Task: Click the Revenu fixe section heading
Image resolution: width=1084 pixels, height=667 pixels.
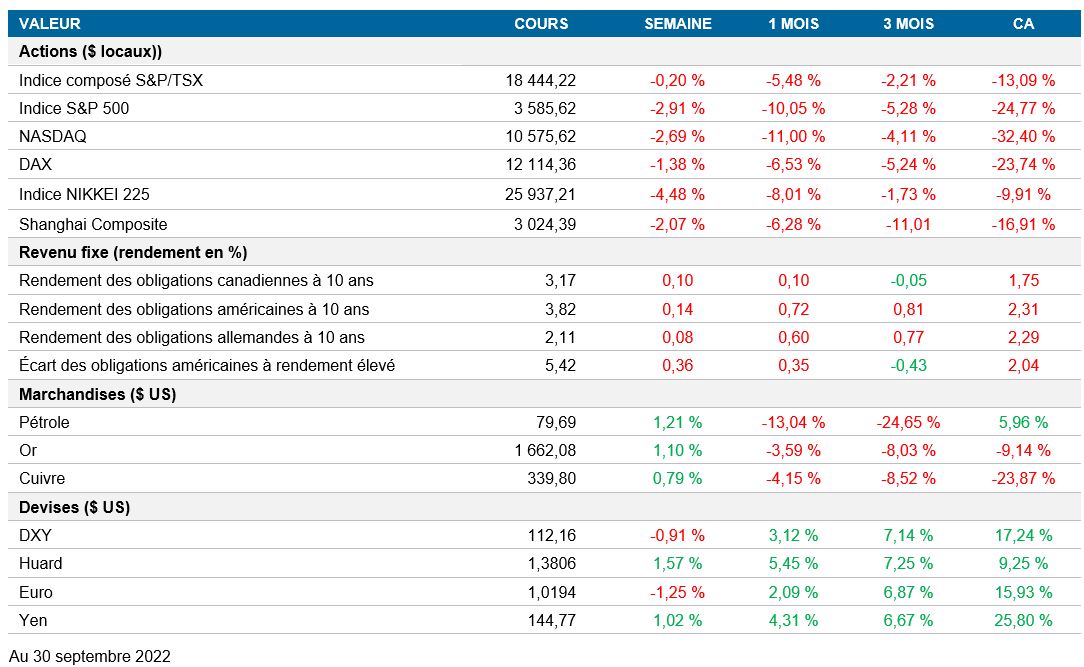Action: [133, 252]
